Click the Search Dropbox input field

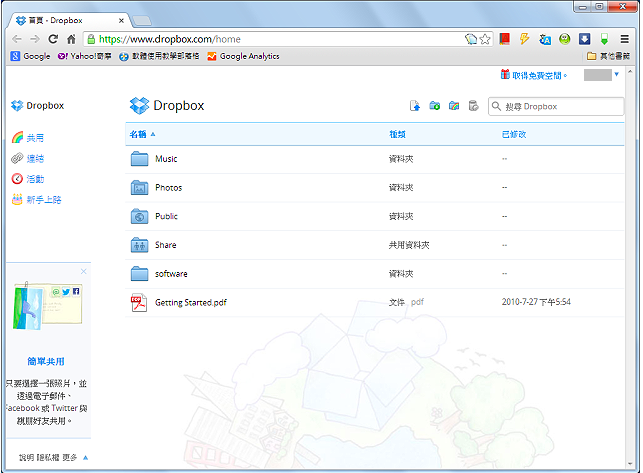556,106
